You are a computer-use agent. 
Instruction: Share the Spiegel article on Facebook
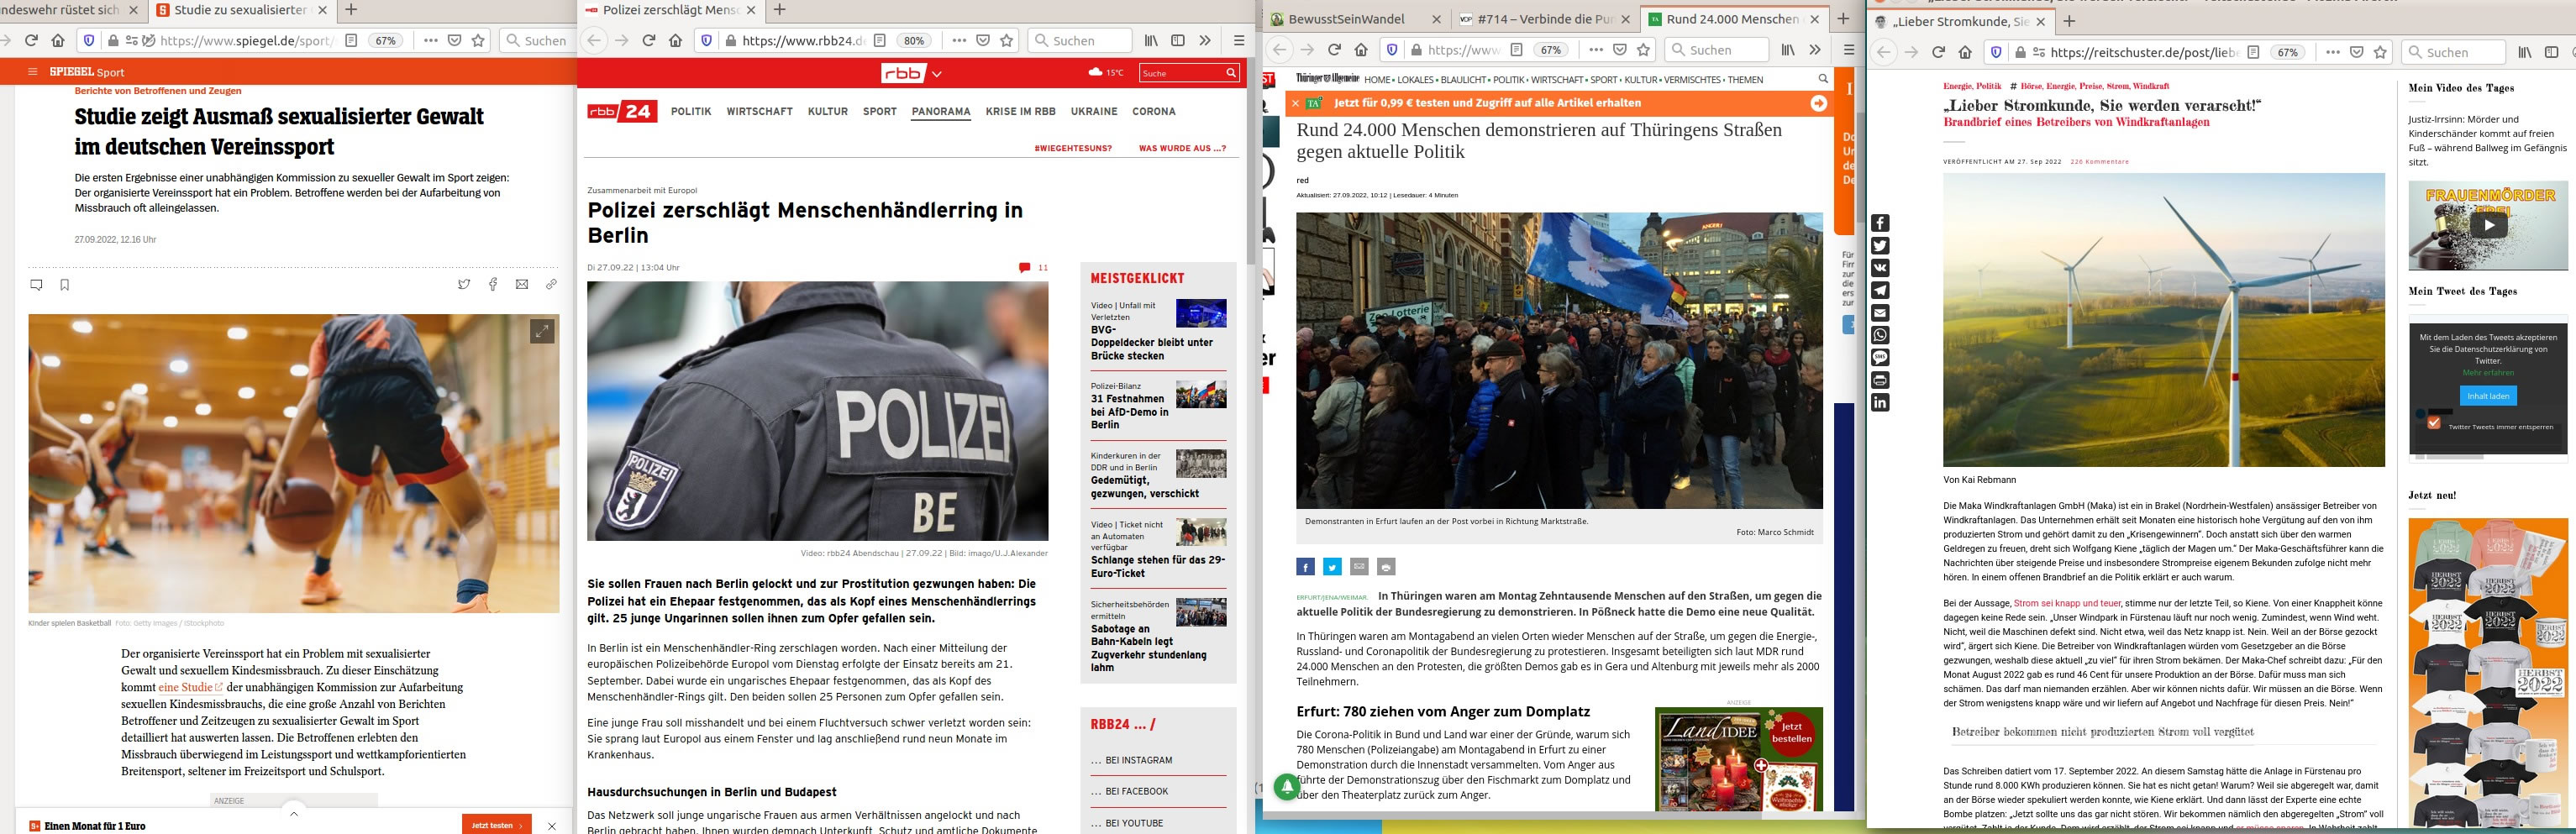[493, 285]
